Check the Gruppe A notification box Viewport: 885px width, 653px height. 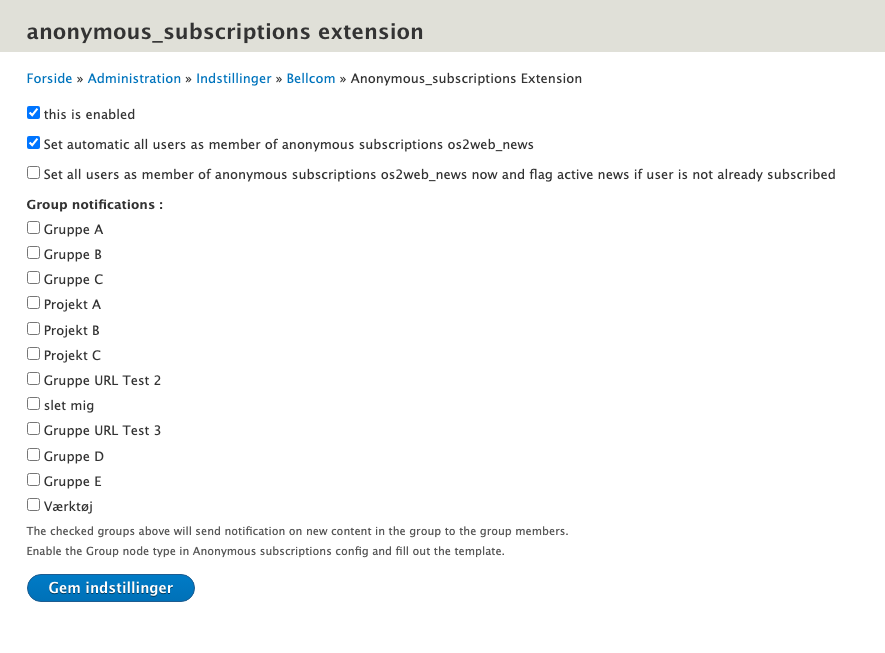(33, 227)
